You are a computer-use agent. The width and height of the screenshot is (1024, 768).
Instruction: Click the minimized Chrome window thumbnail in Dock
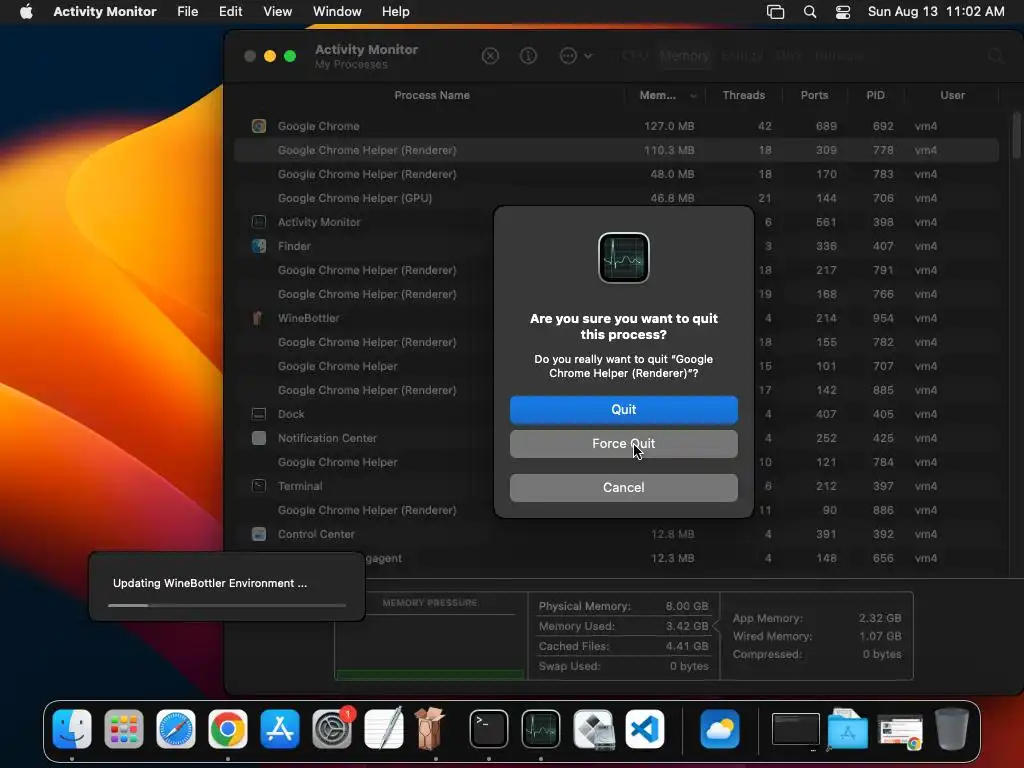(x=900, y=731)
